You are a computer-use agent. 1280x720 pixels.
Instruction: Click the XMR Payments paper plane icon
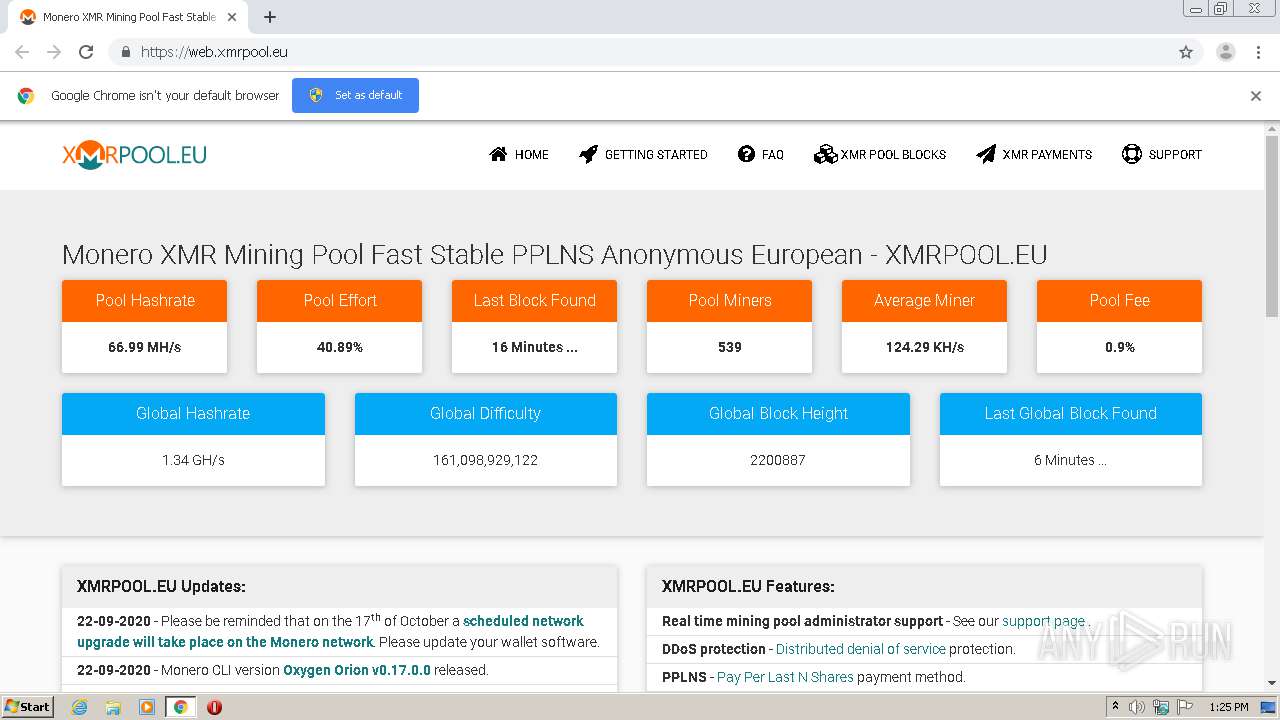[x=986, y=154]
